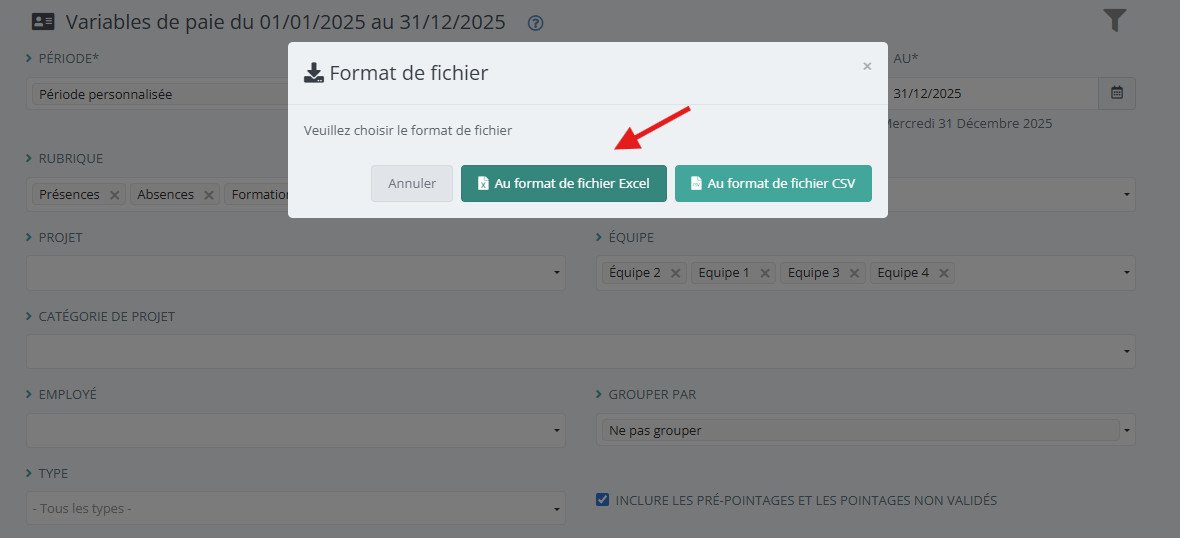Remove the Absences tag

pyautogui.click(x=208, y=195)
